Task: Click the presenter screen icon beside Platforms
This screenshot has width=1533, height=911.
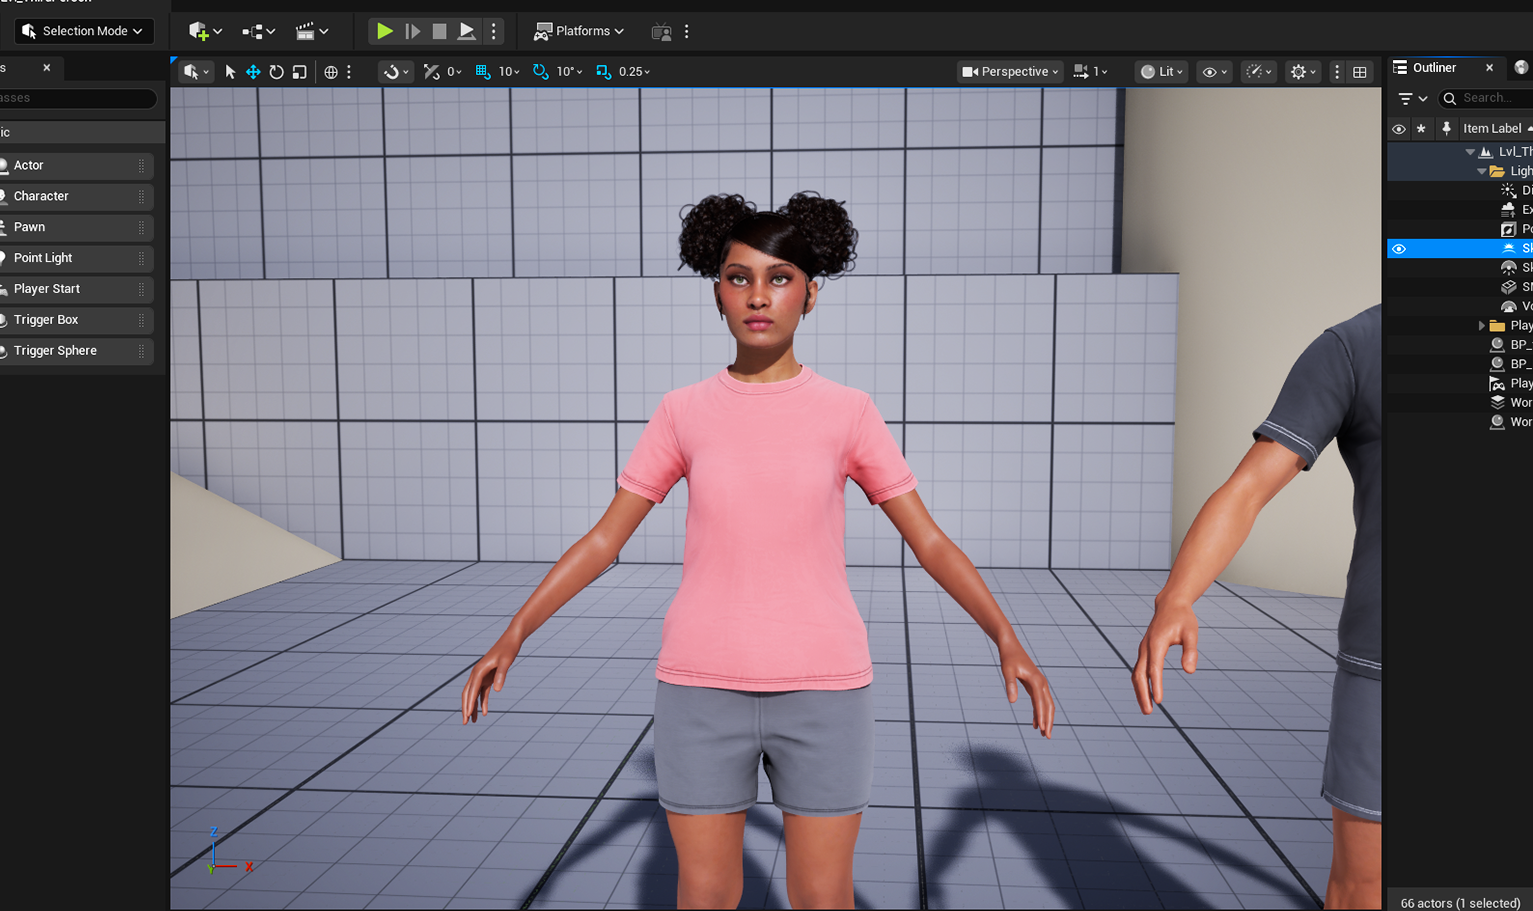Action: click(x=661, y=31)
